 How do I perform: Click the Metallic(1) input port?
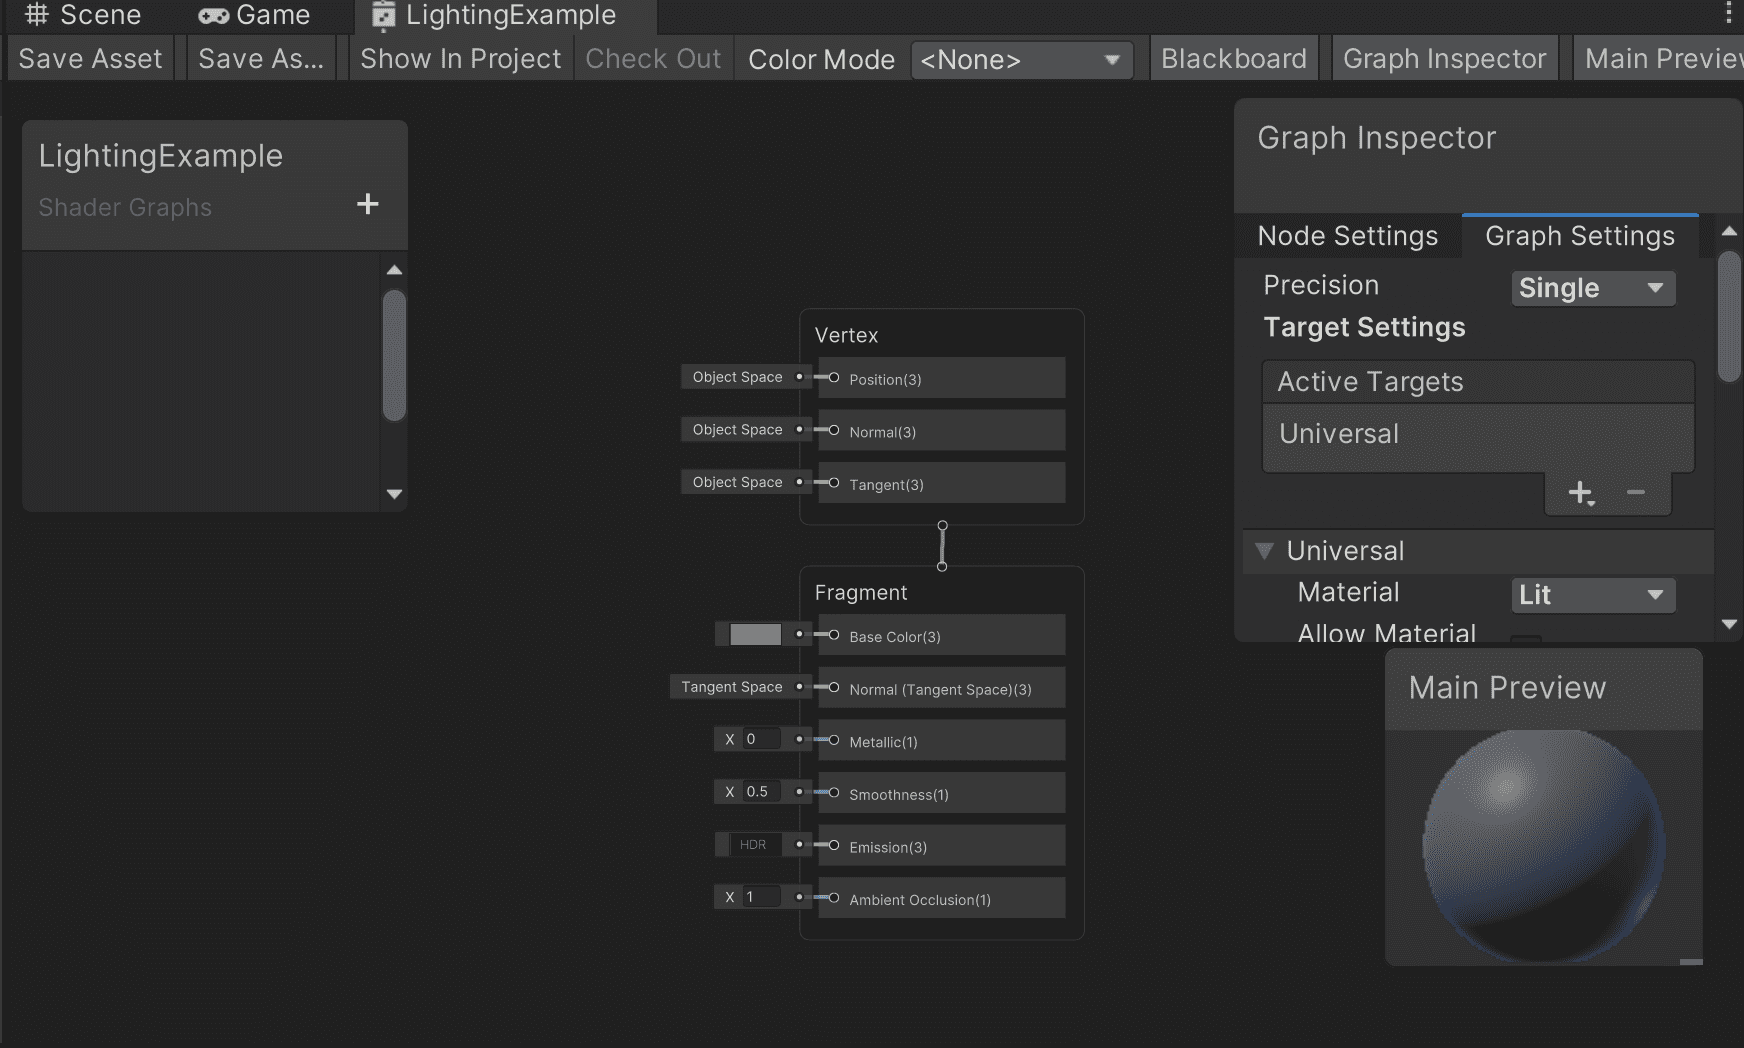pyautogui.click(x=834, y=740)
